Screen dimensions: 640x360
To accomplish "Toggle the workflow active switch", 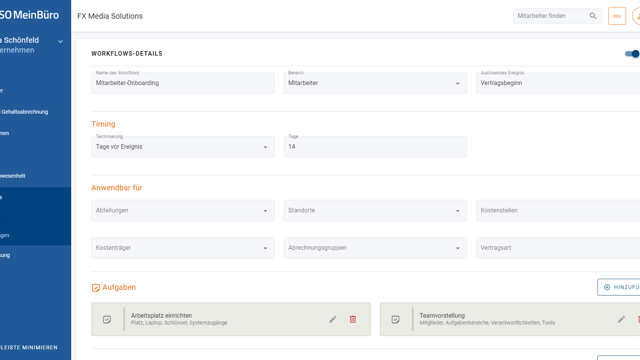I will [632, 53].
